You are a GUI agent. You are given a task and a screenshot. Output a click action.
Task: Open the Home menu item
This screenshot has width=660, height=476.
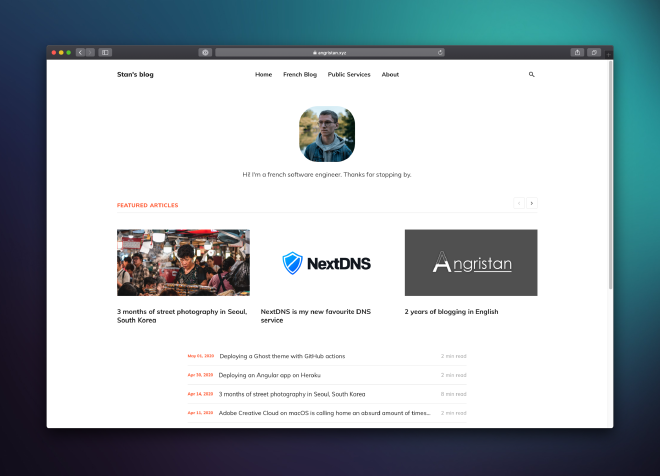(x=263, y=74)
